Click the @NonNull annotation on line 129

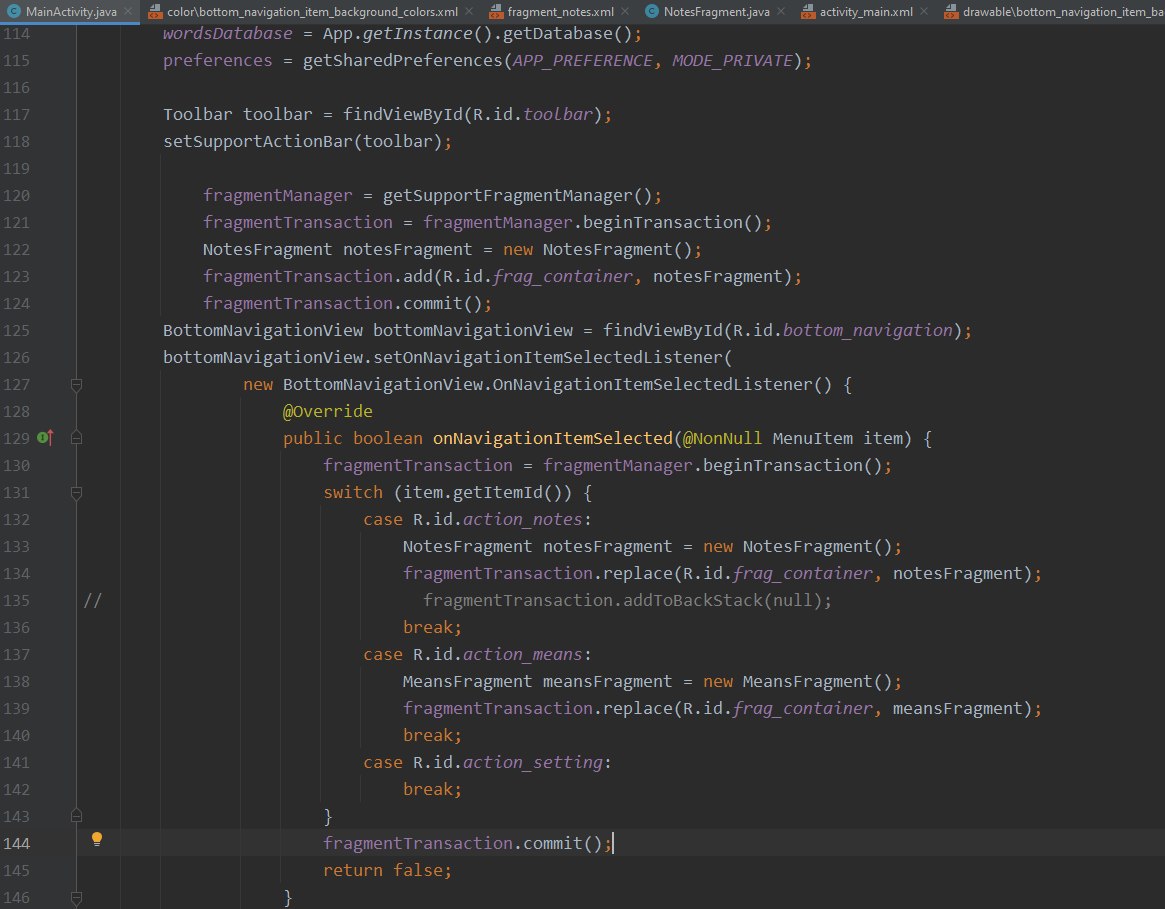point(722,439)
